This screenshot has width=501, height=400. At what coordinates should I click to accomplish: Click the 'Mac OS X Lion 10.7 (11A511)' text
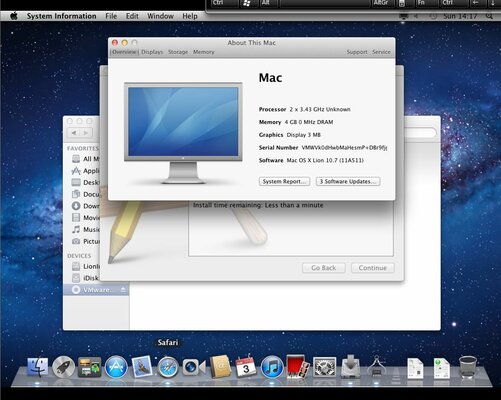coord(325,160)
